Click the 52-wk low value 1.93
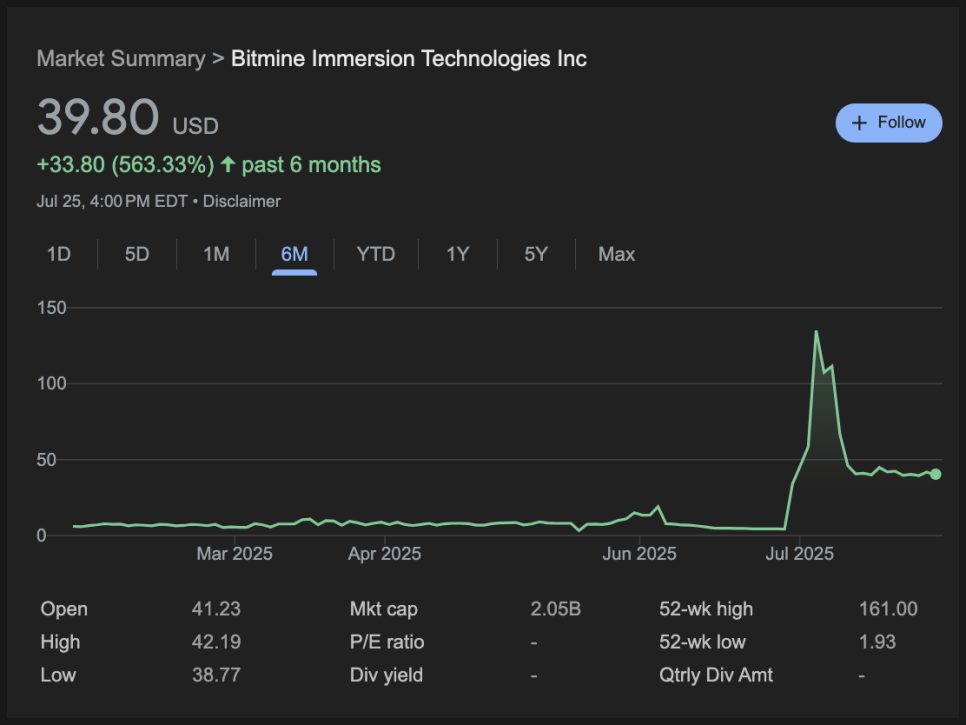Viewport: 966px width, 725px height. pyautogui.click(x=877, y=642)
